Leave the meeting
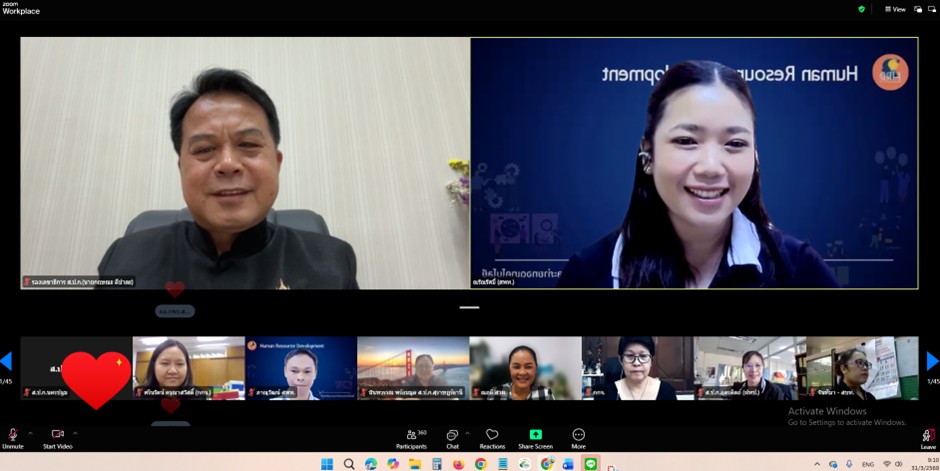 coord(928,439)
